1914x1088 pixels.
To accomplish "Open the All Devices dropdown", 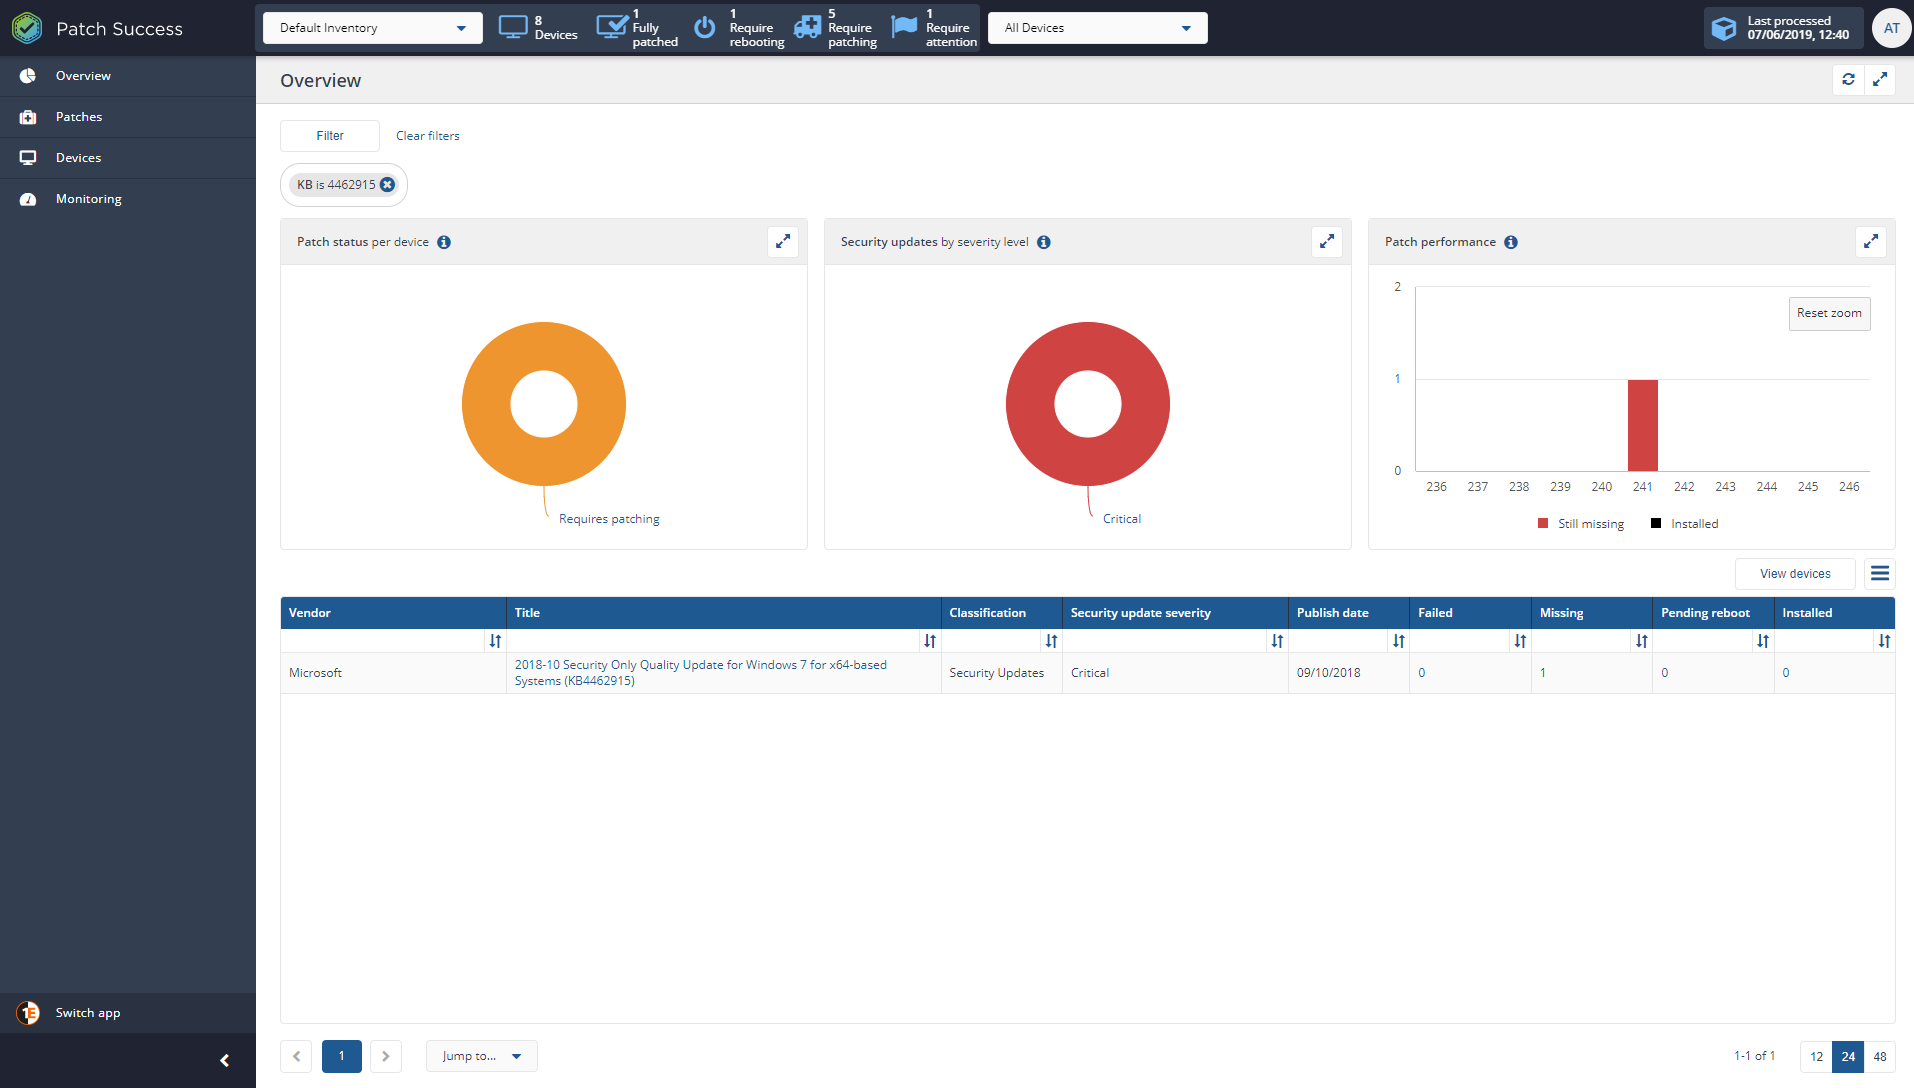I will (x=1097, y=28).
